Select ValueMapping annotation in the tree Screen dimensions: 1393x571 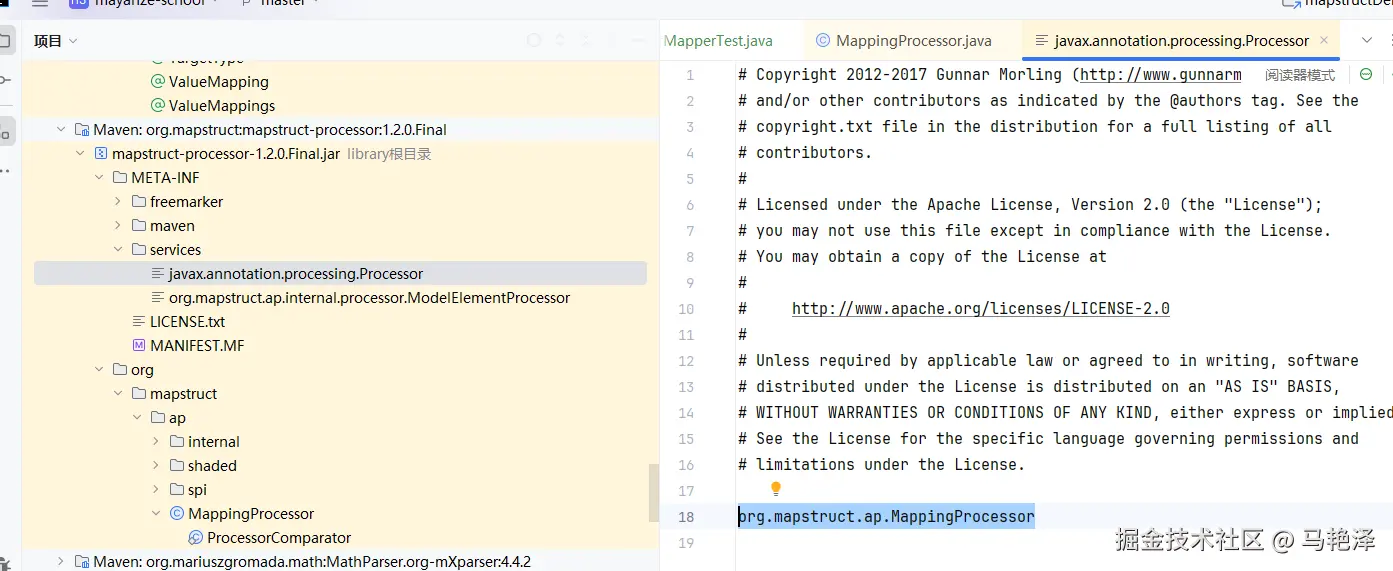pyautogui.click(x=218, y=82)
